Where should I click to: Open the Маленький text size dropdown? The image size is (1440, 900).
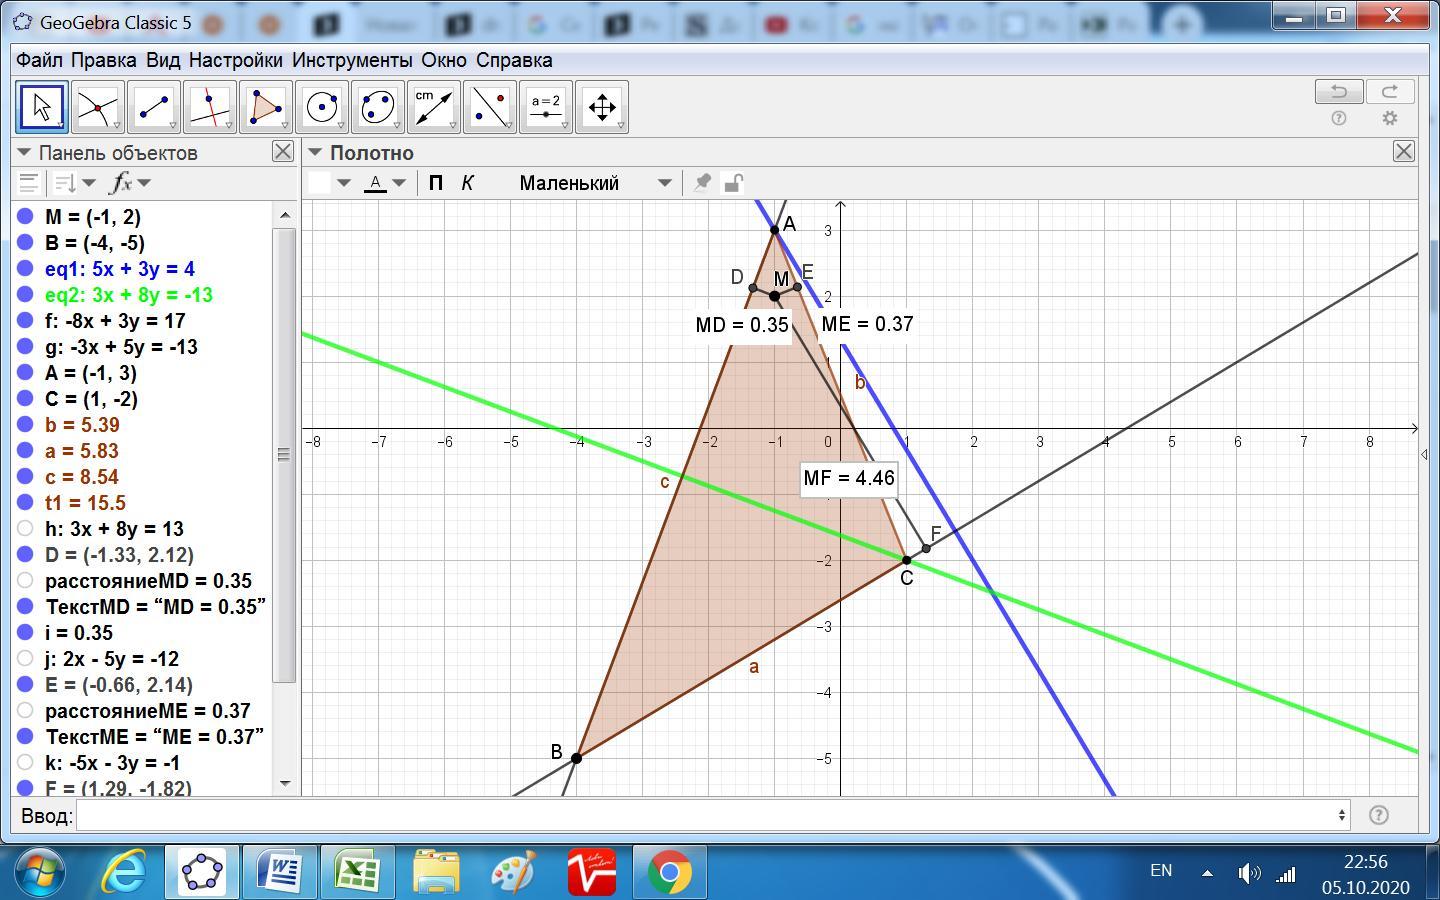tap(595, 183)
